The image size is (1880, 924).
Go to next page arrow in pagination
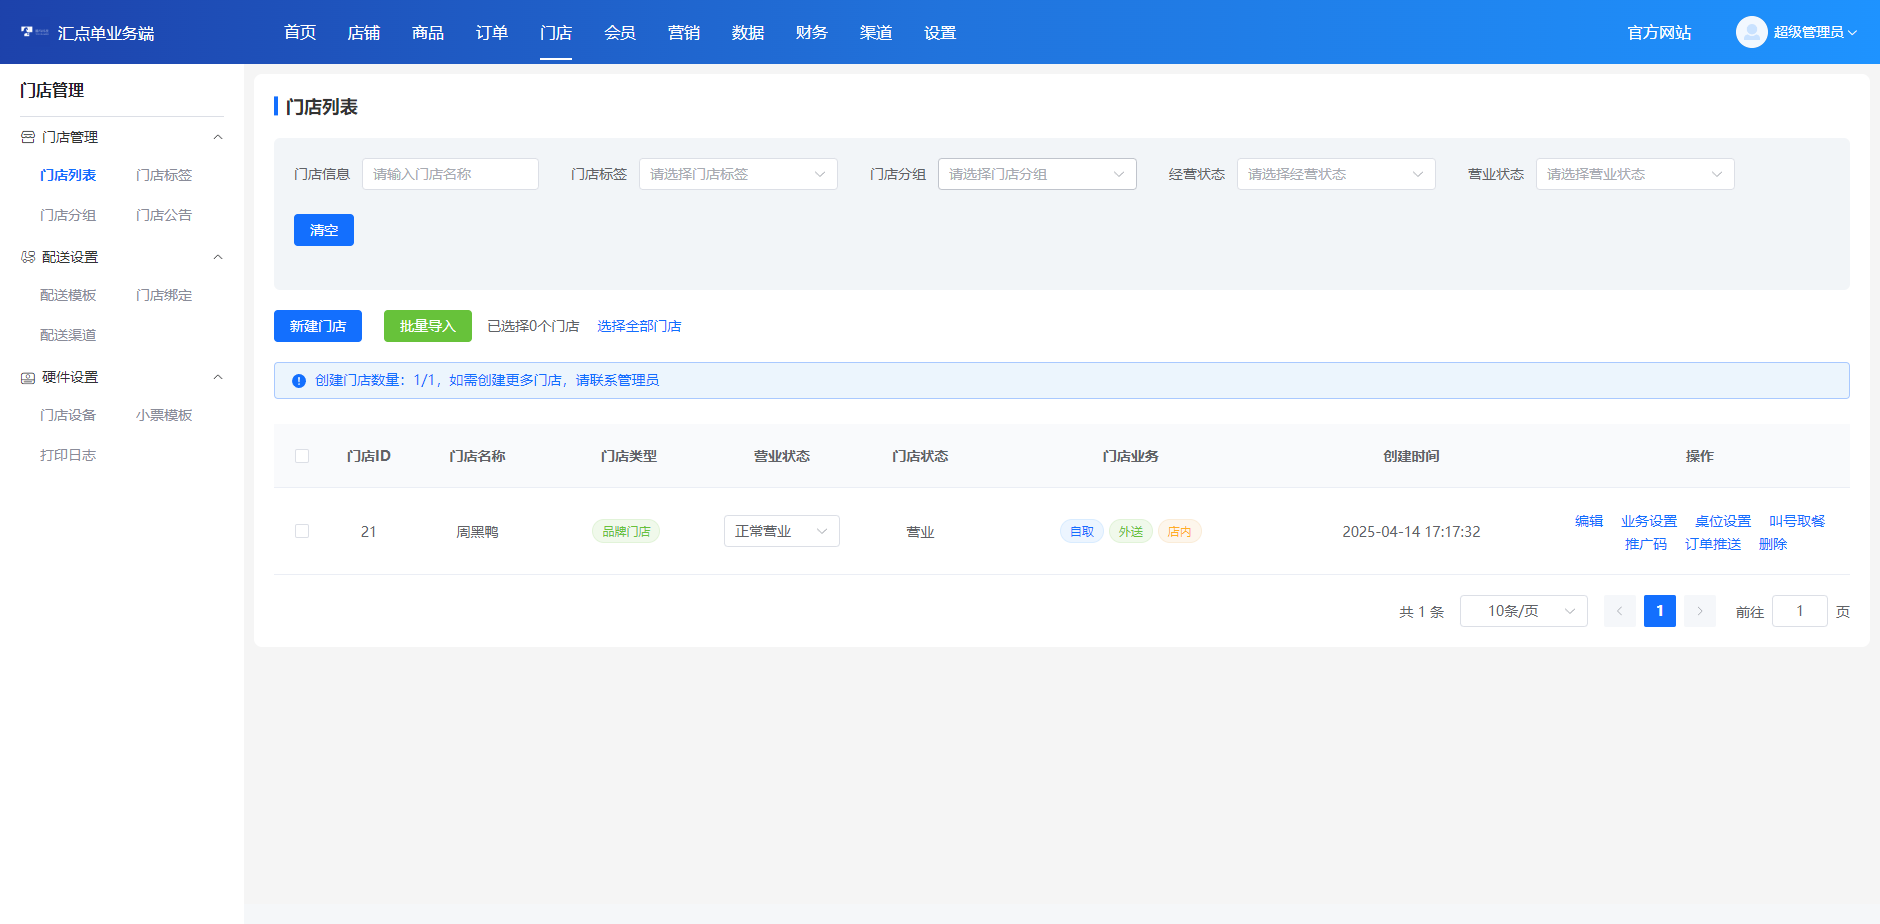(x=1699, y=611)
